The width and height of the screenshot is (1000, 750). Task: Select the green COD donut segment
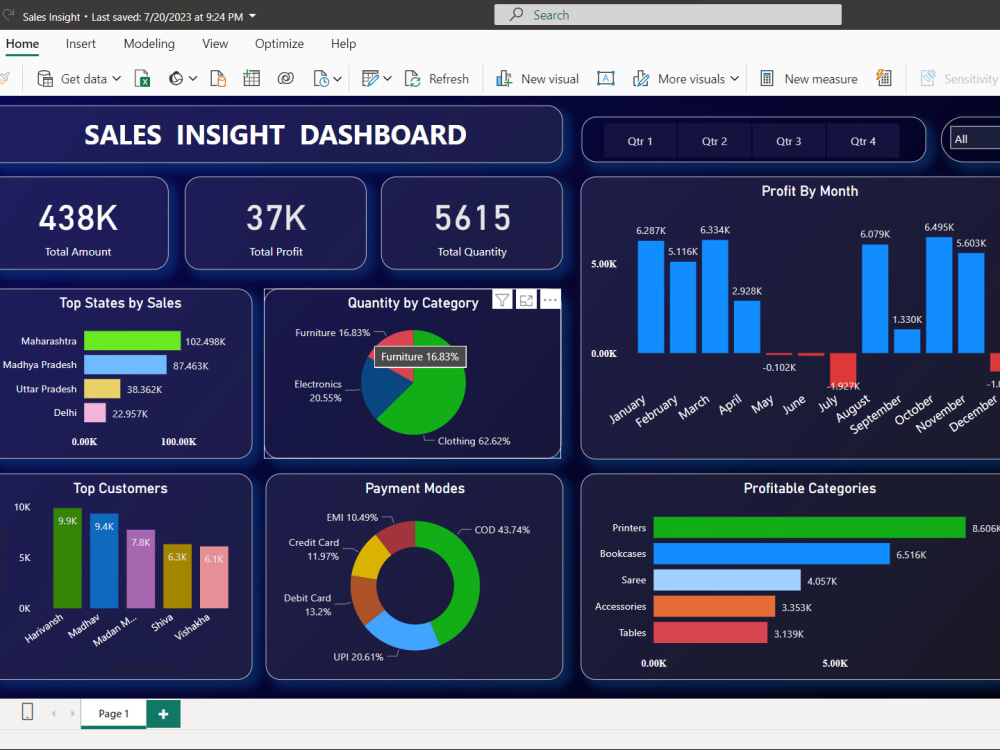pos(462,574)
